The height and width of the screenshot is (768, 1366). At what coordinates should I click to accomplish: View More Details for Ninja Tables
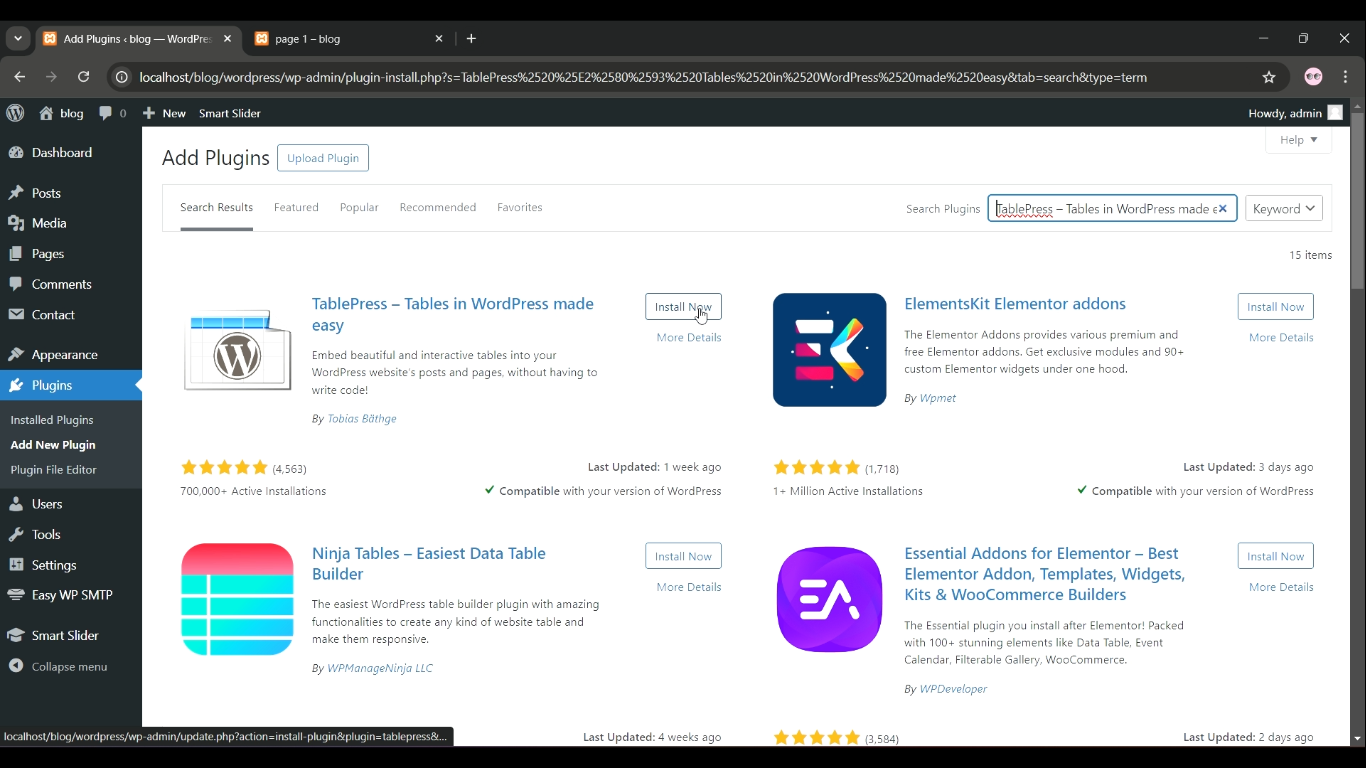(689, 587)
